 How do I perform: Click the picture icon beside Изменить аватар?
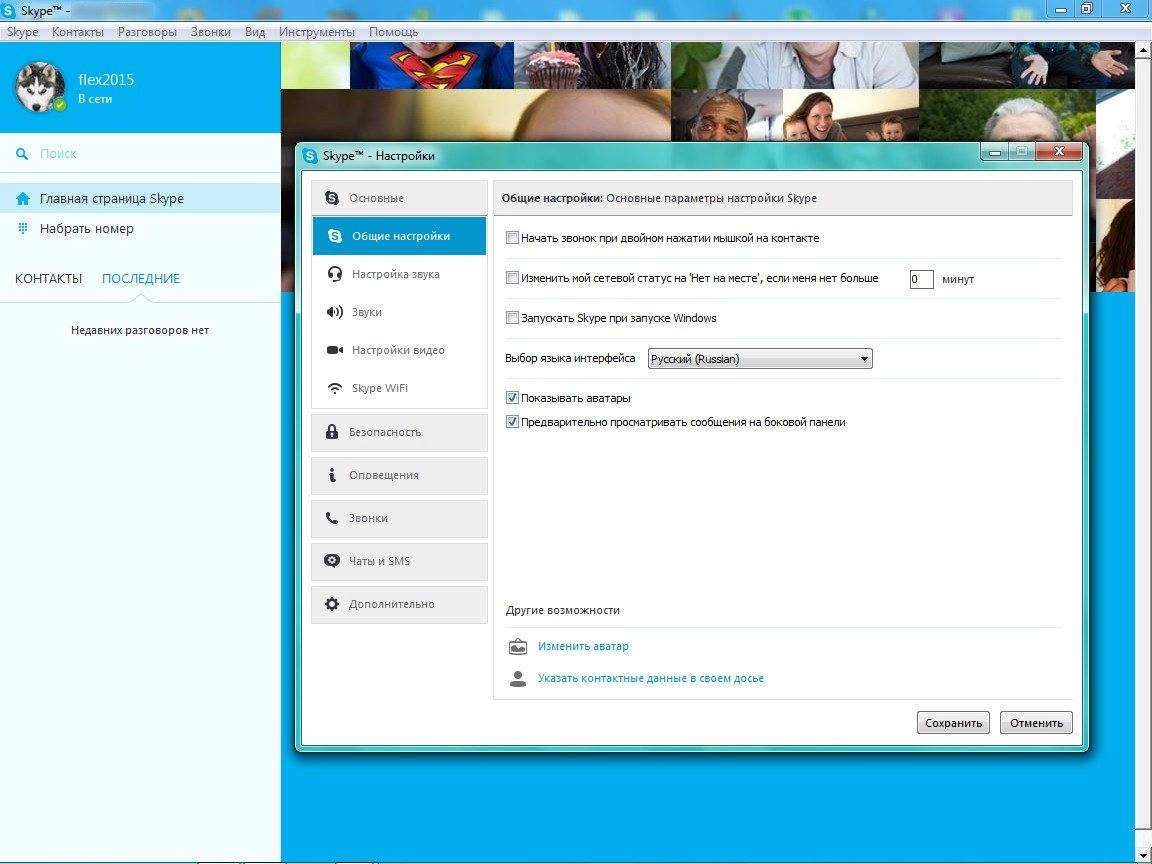point(518,647)
